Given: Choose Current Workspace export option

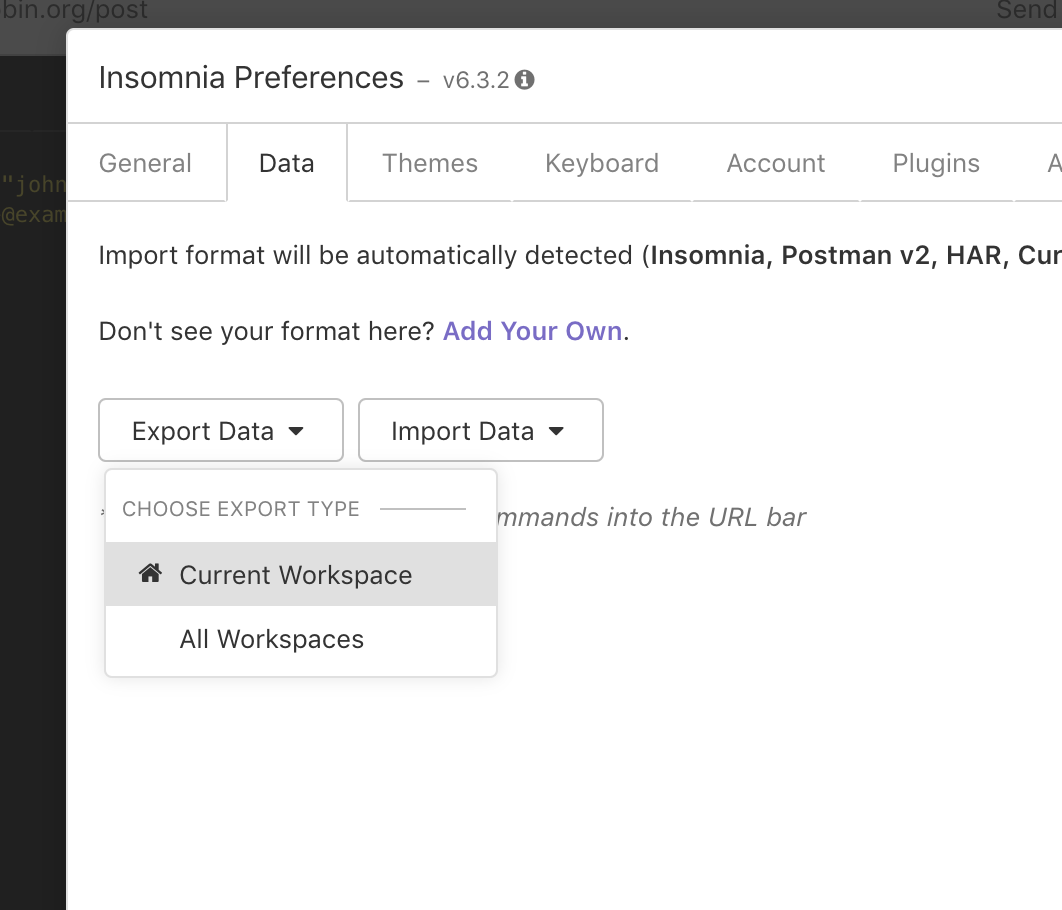Looking at the screenshot, I should (x=301, y=574).
